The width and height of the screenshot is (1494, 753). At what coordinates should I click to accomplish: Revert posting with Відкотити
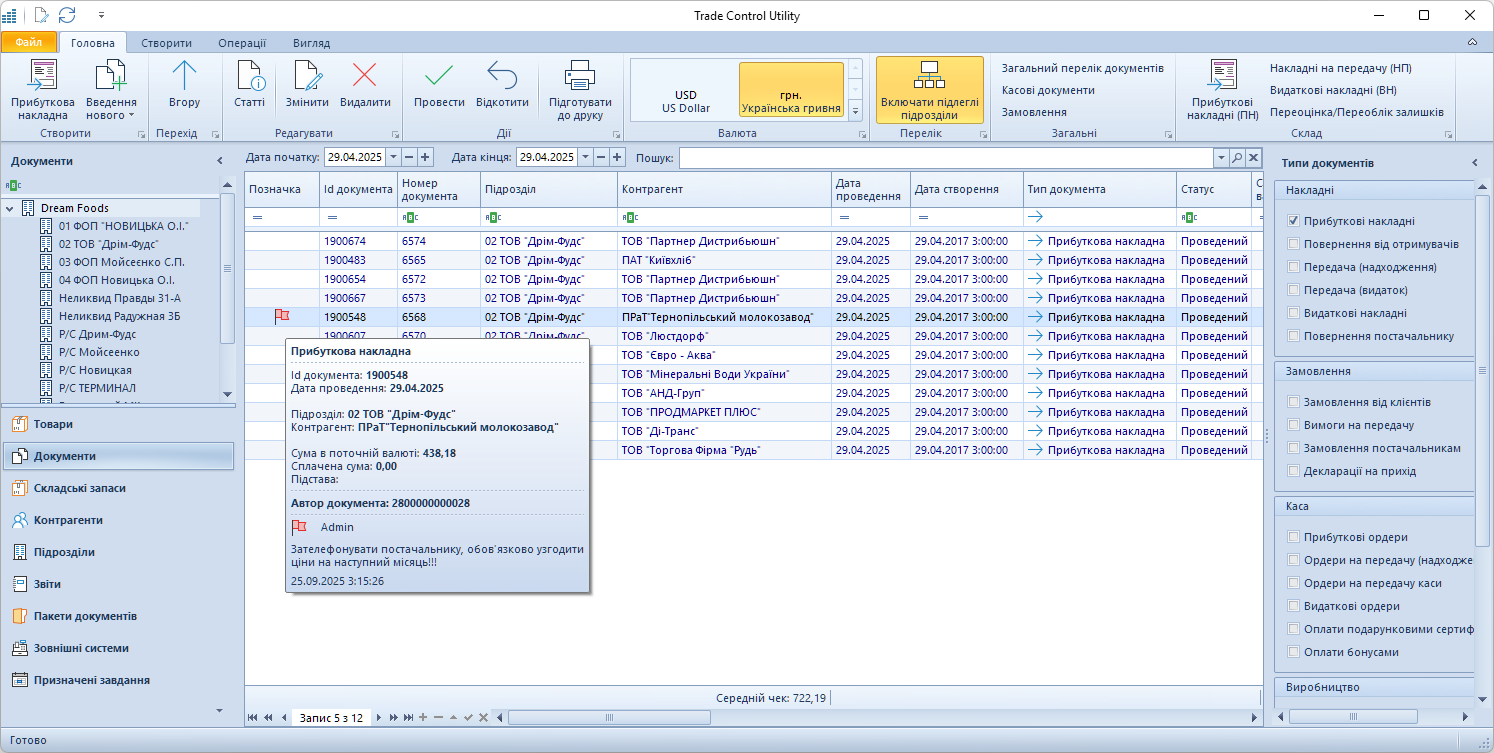tap(502, 85)
